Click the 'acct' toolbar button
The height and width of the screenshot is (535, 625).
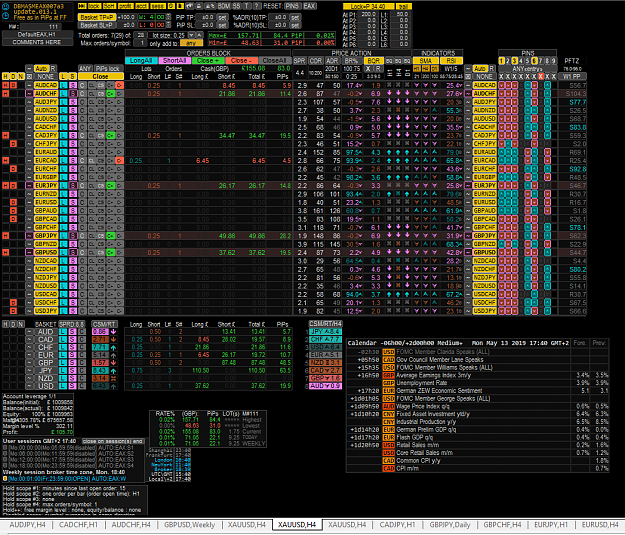coord(141,6)
